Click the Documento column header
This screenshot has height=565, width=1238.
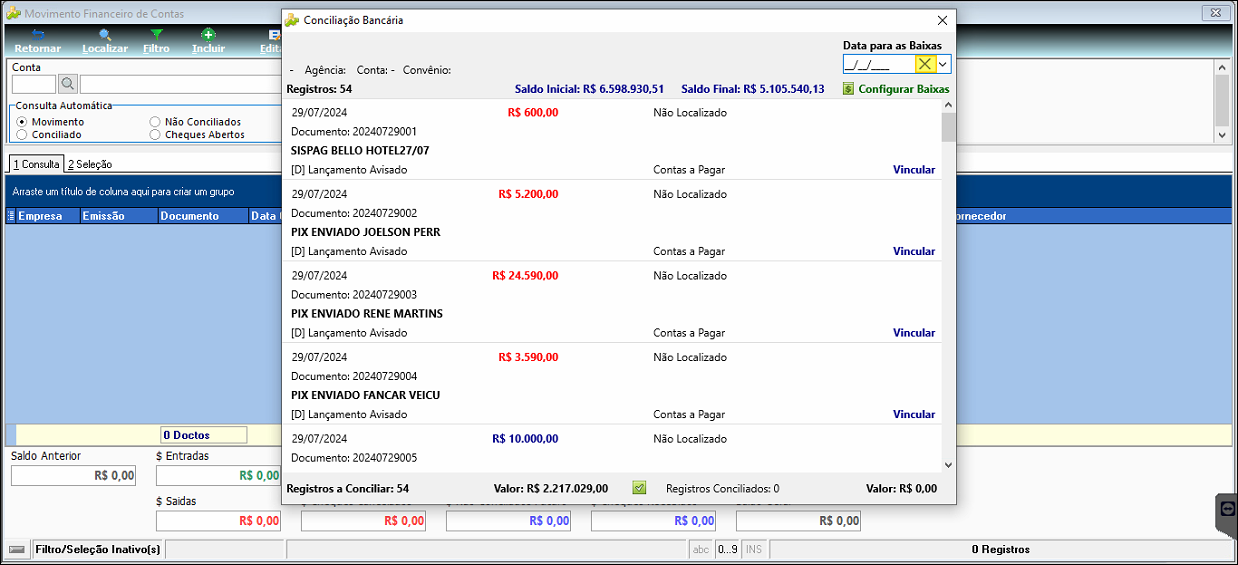(203, 216)
